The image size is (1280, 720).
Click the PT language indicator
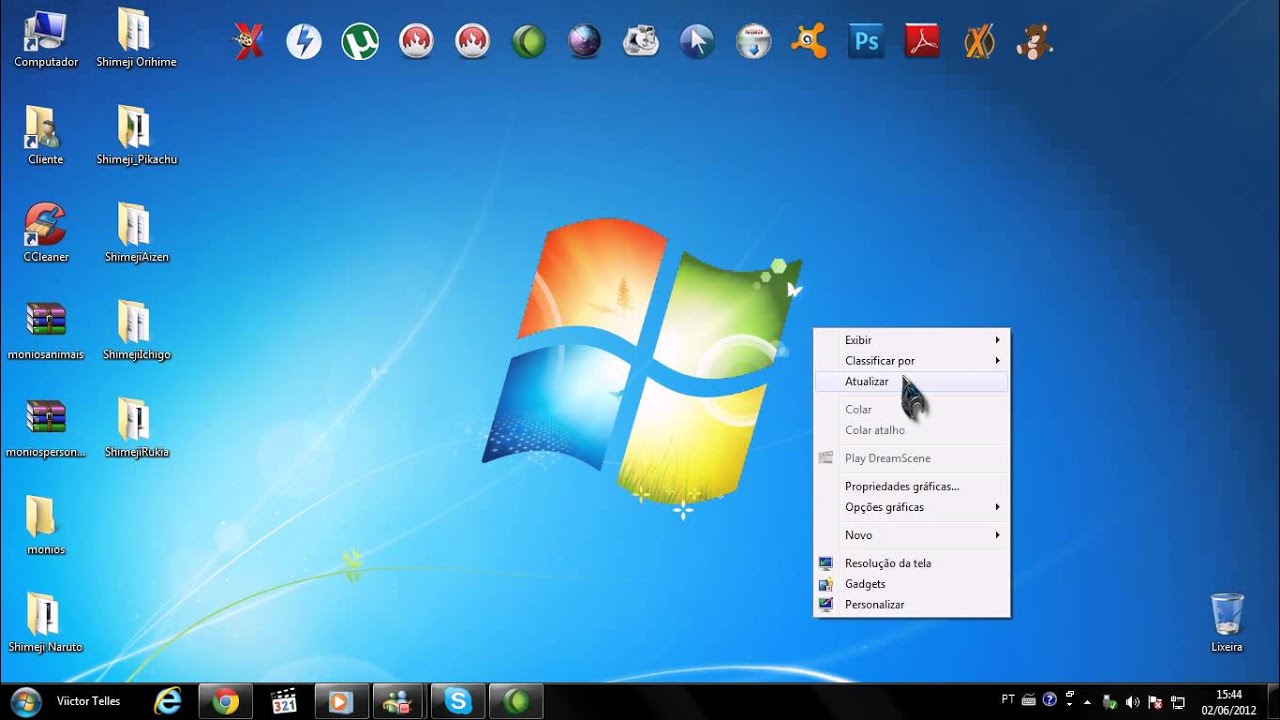[x=1008, y=699]
